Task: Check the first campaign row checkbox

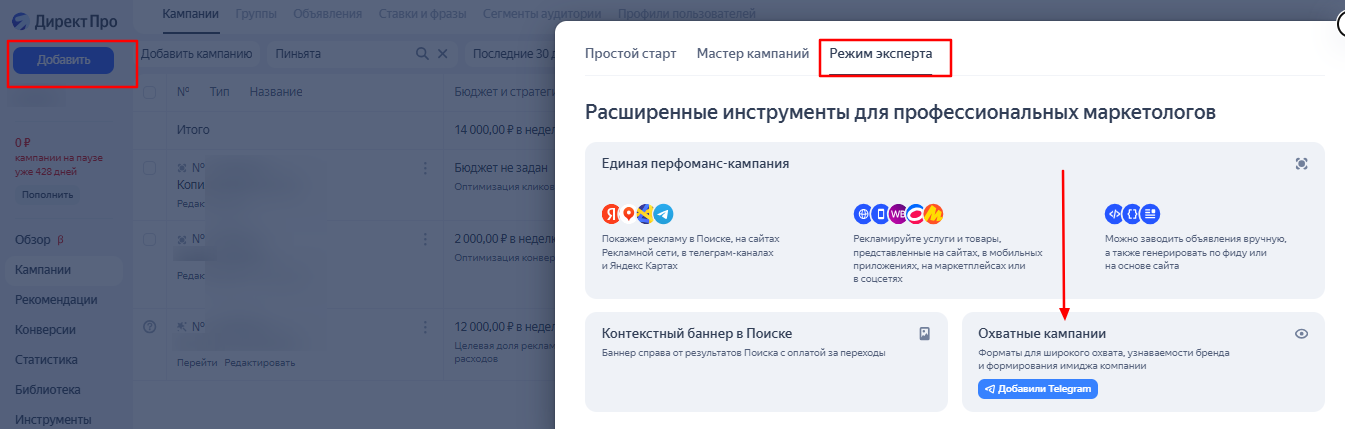Action: tap(149, 168)
